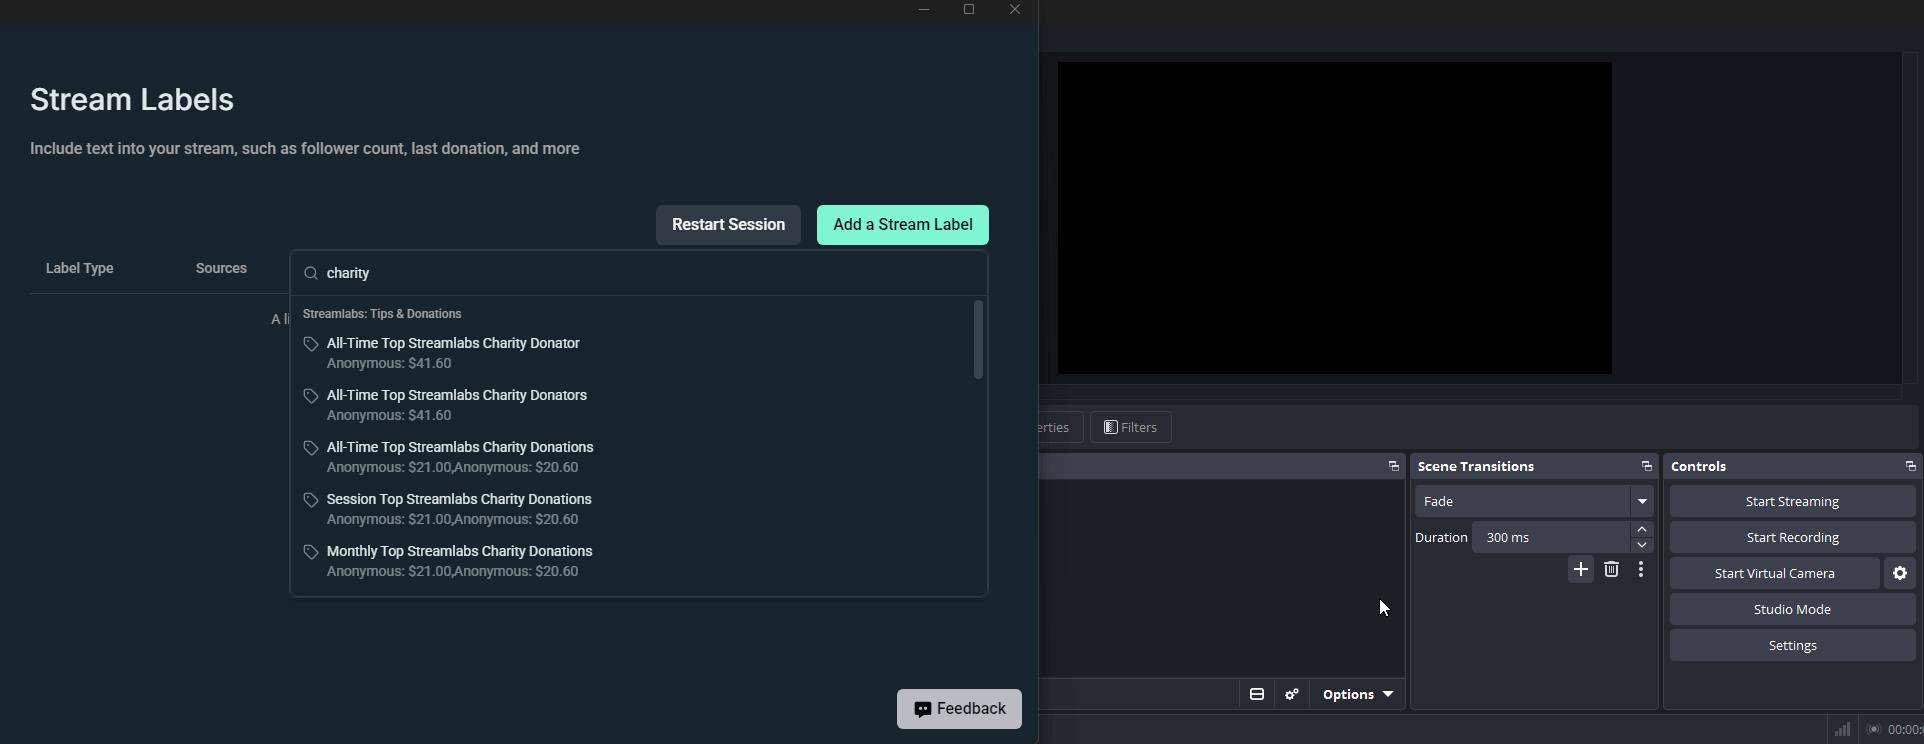
Task: Open virtual camera settings gear icon
Action: click(1900, 573)
